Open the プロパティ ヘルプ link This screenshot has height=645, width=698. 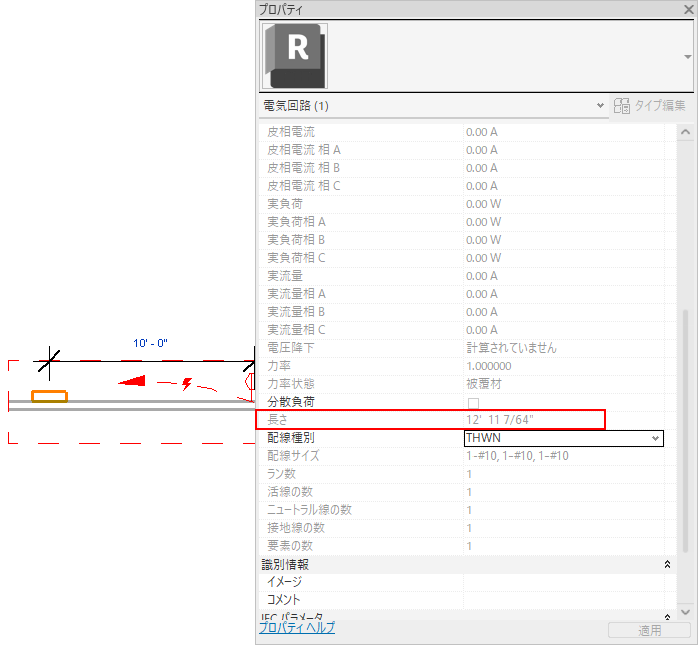pyautogui.click(x=297, y=628)
